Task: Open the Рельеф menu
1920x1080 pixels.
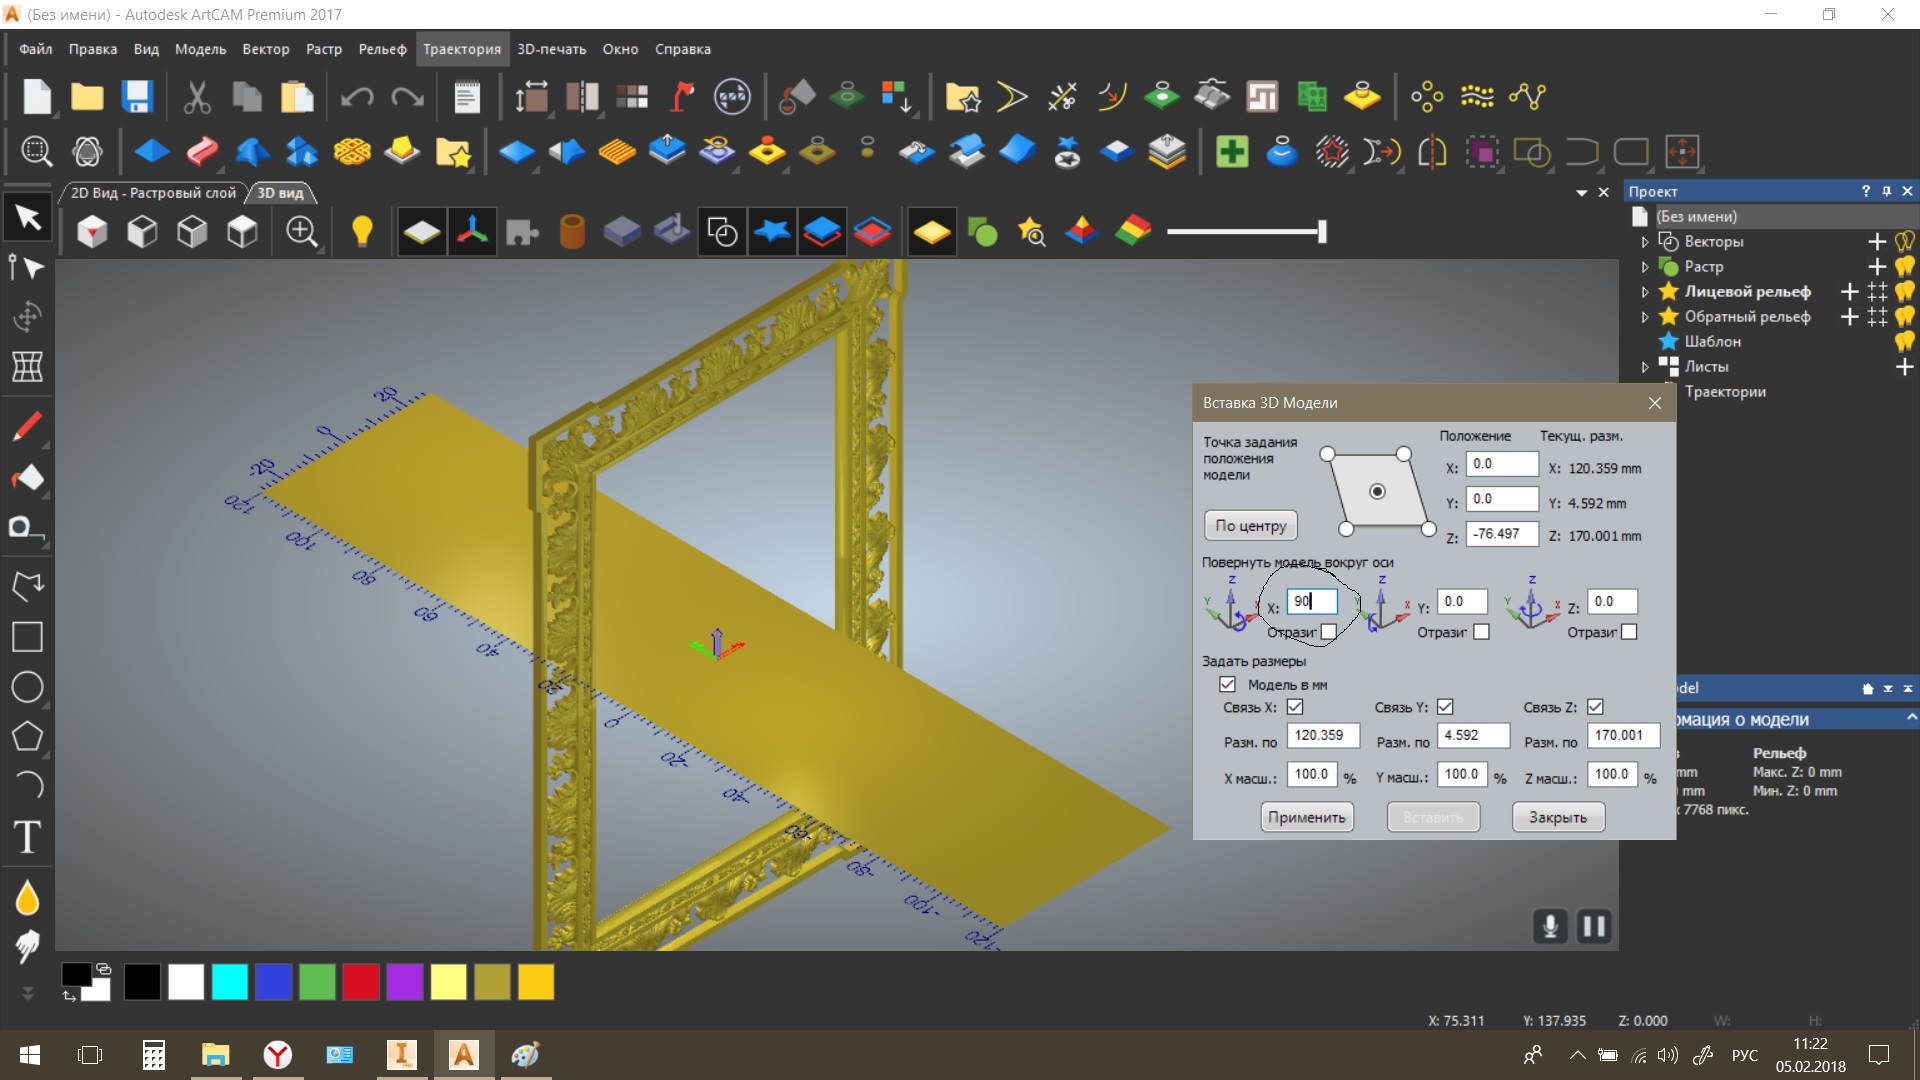Action: click(x=383, y=49)
